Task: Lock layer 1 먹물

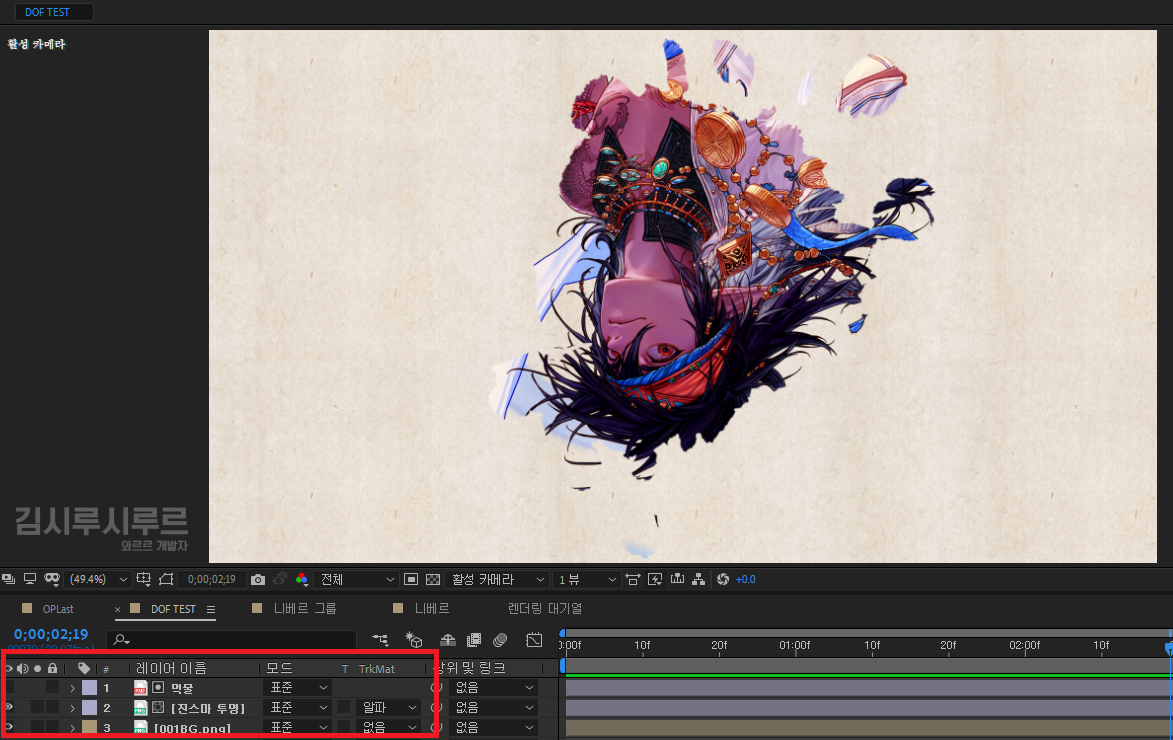Action: click(x=52, y=688)
